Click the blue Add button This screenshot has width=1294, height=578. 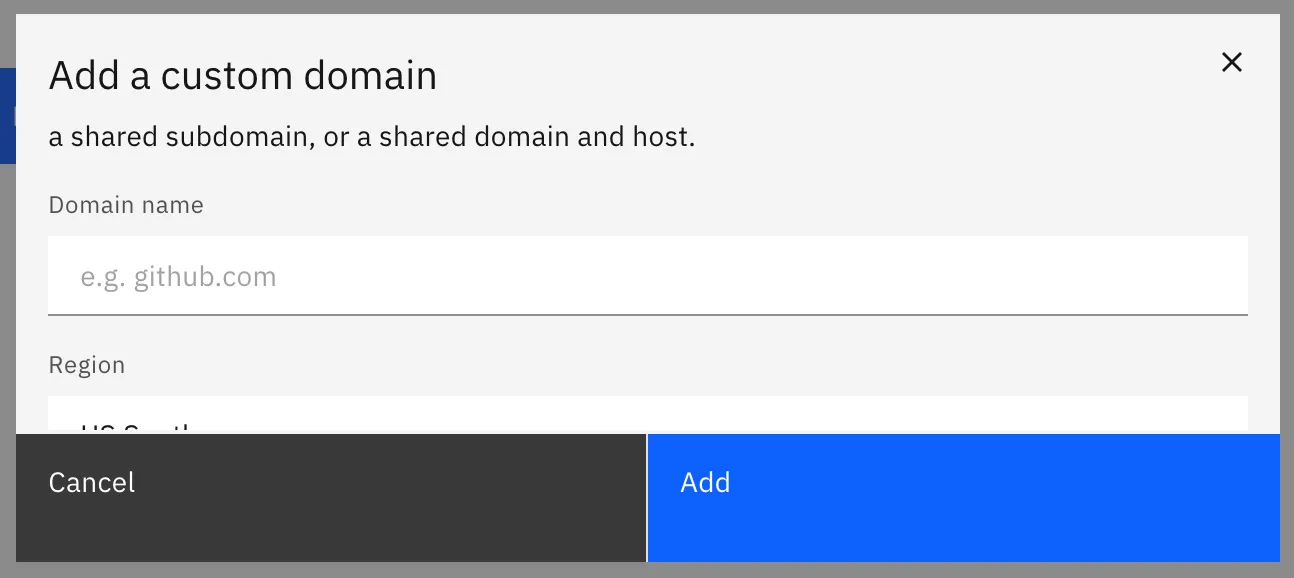[x=963, y=497]
